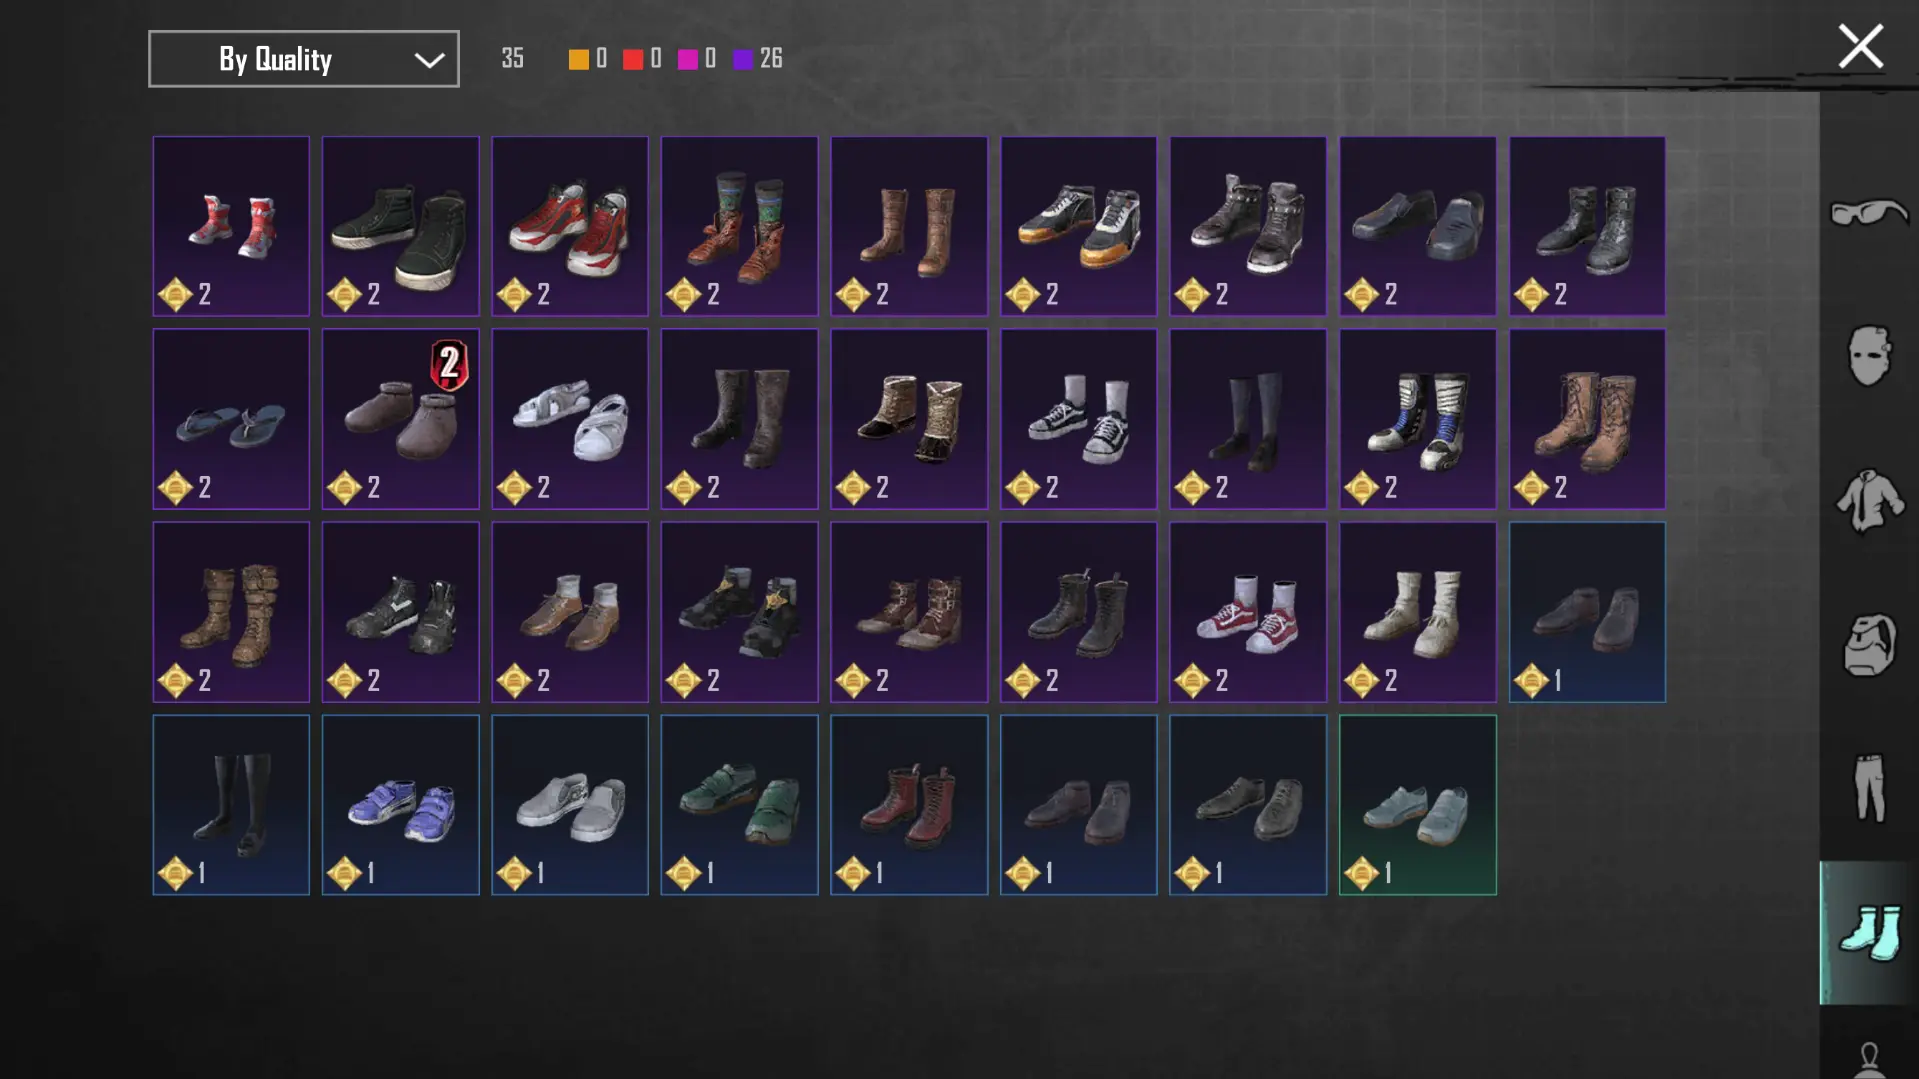Choose the dark red lace-up boots
This screenshot has height=1079, width=1919.
tap(909, 805)
